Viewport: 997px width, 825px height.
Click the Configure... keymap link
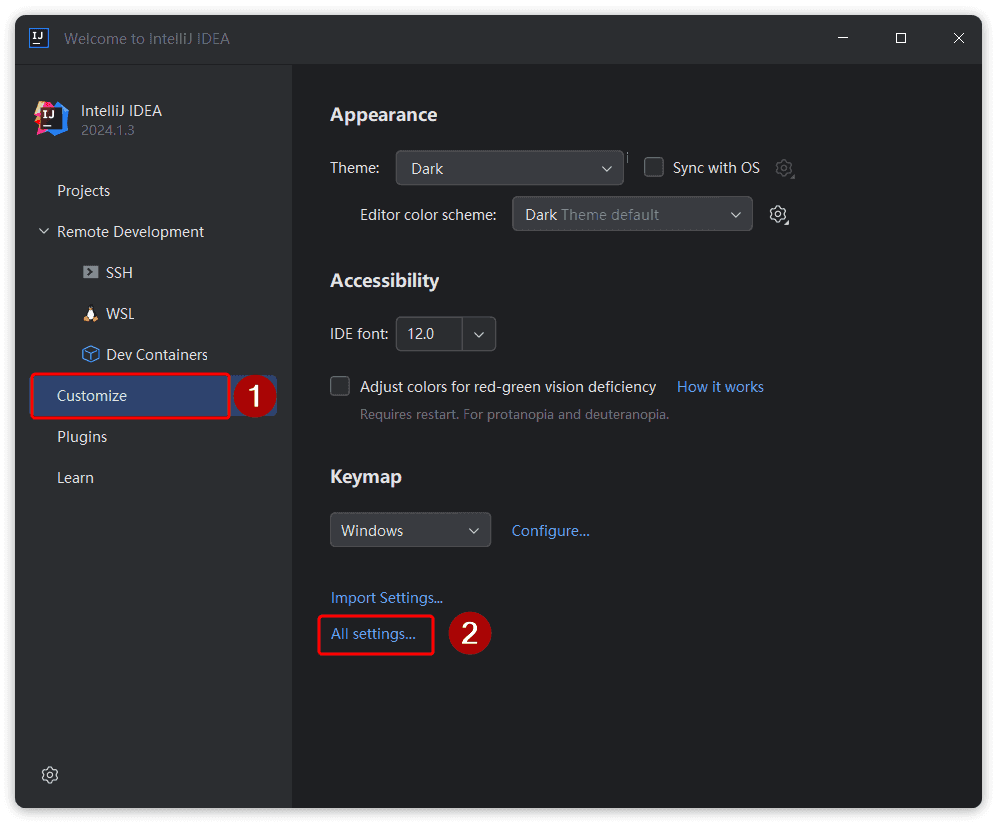tap(551, 530)
